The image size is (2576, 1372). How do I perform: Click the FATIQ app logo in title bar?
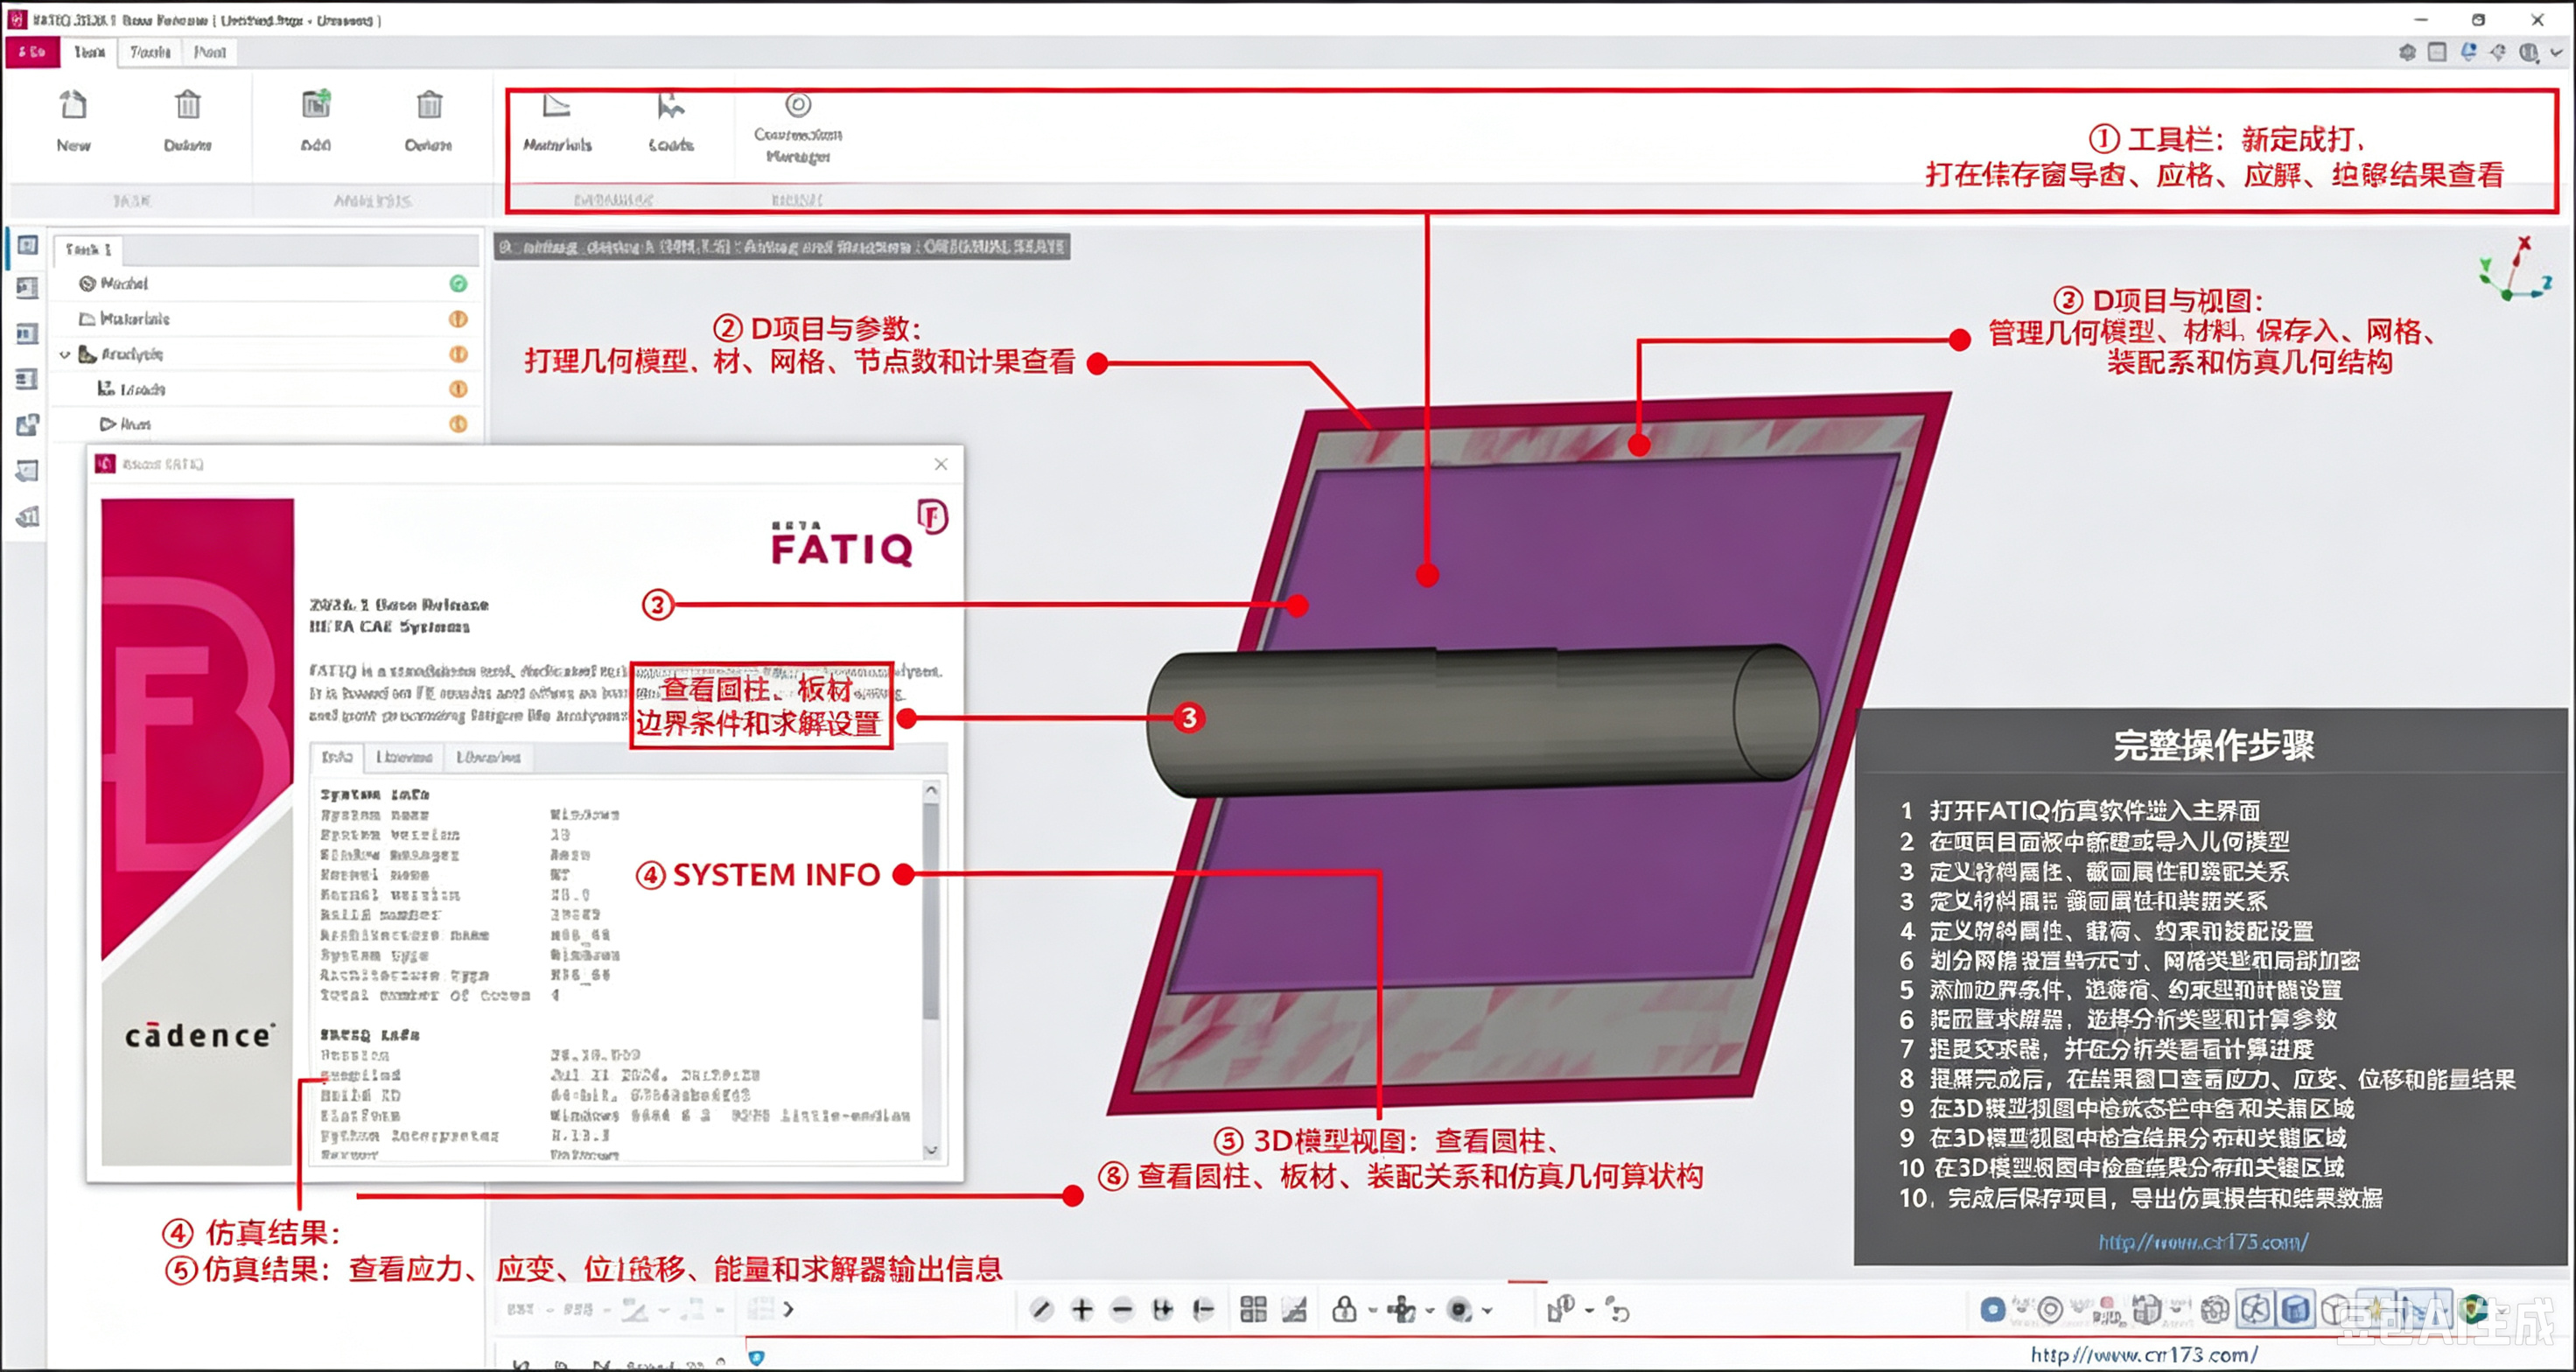pyautogui.click(x=17, y=19)
